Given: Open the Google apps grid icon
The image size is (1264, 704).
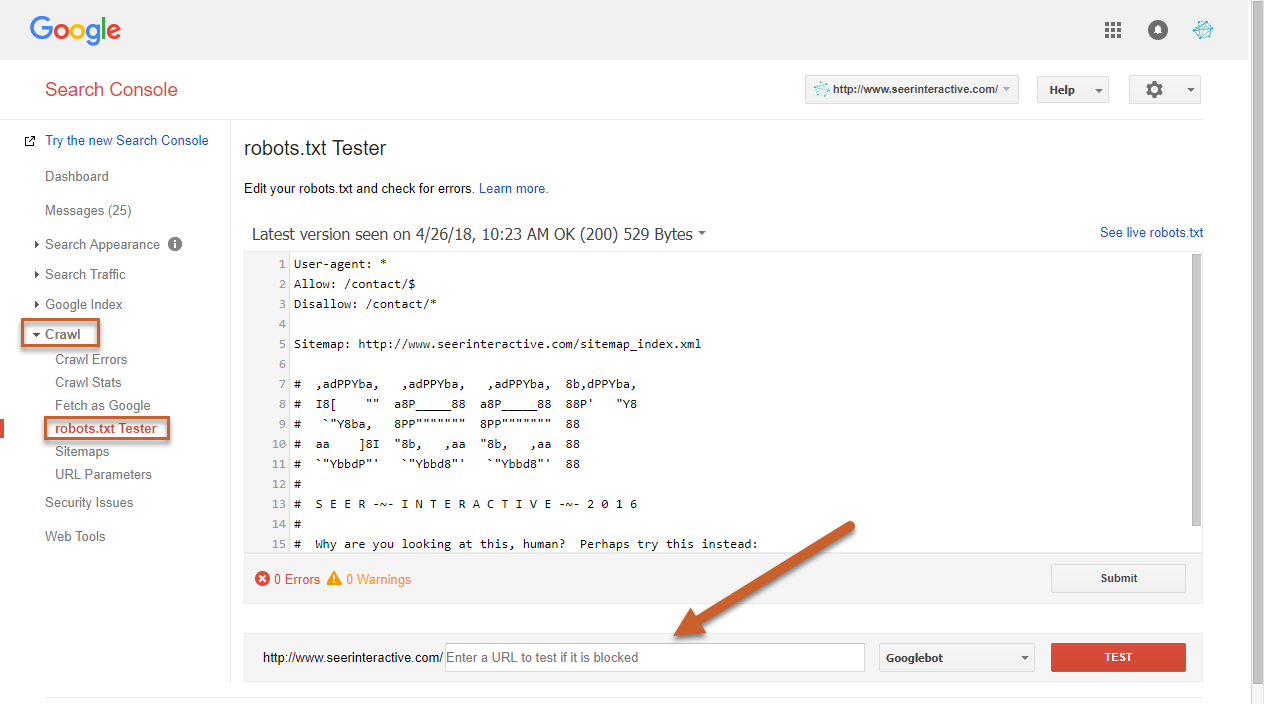Looking at the screenshot, I should 1113,30.
